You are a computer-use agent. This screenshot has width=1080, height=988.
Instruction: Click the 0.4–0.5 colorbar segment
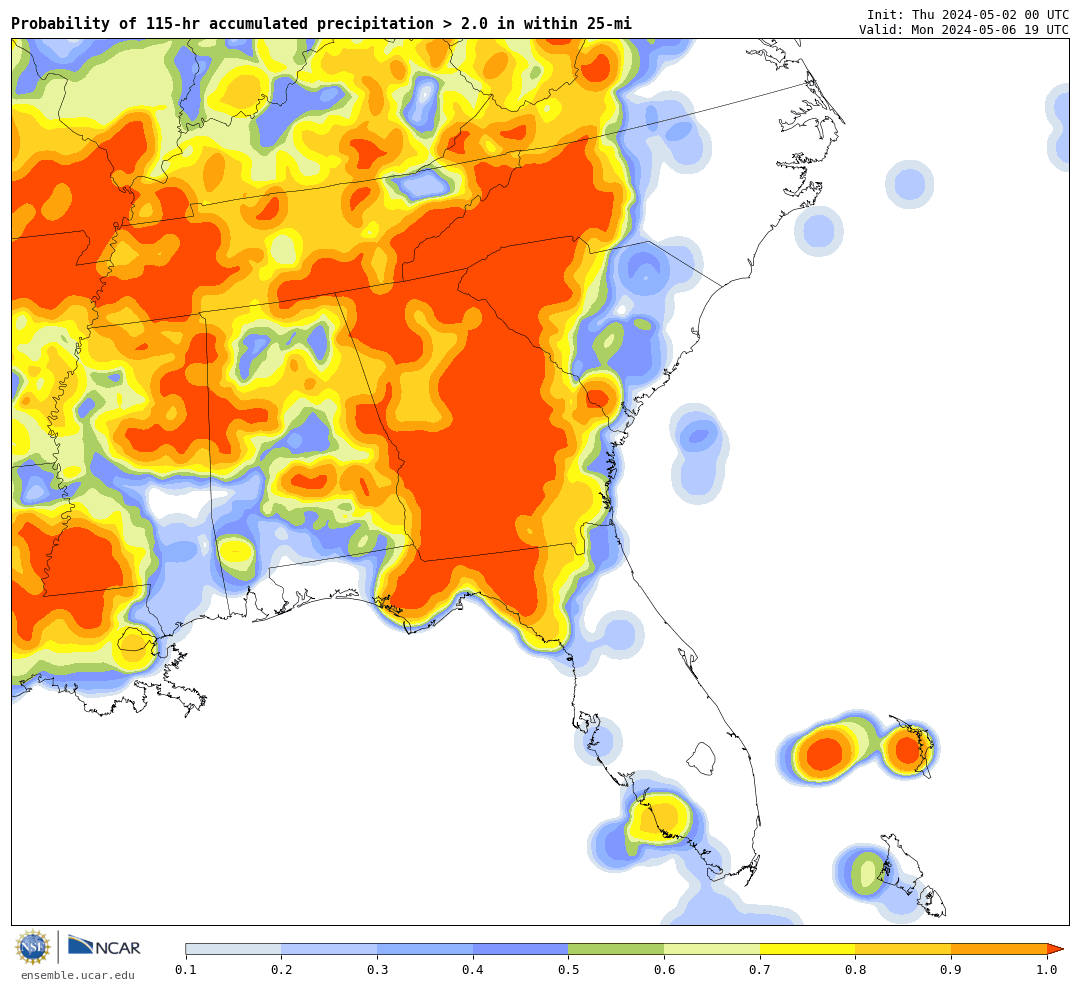[x=521, y=949]
